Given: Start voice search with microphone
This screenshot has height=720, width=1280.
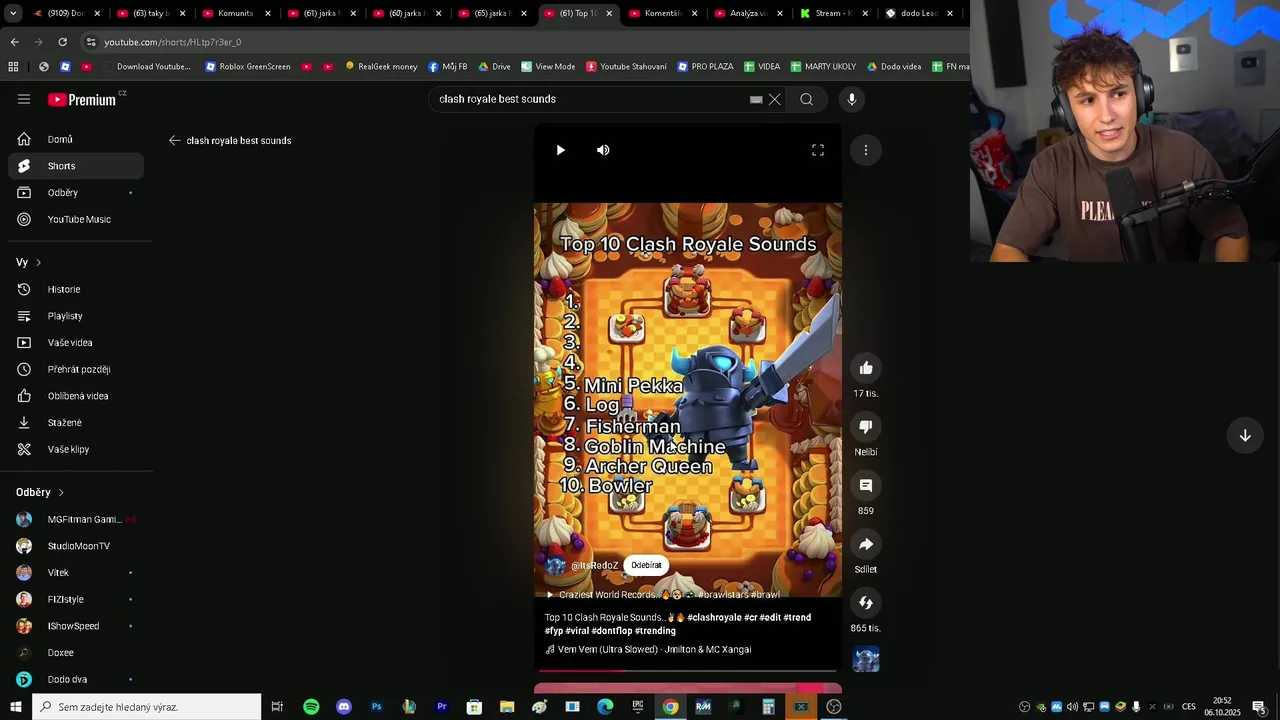Looking at the screenshot, I should (852, 99).
